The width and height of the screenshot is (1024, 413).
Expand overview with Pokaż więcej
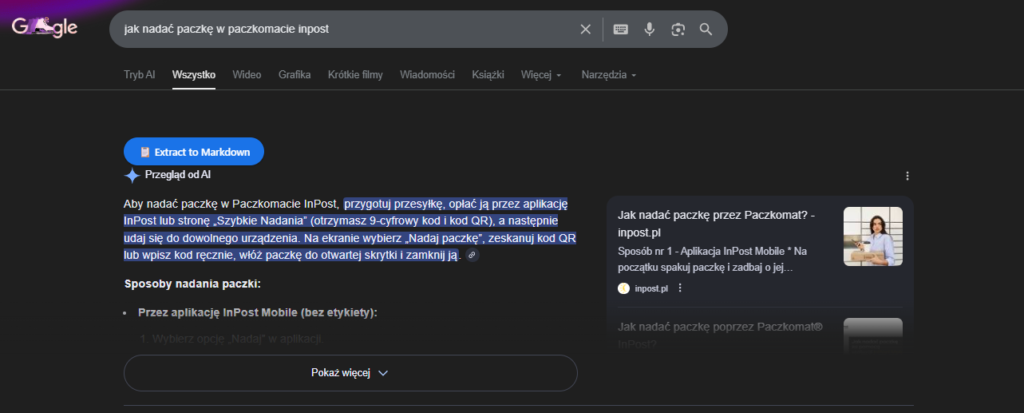350,373
